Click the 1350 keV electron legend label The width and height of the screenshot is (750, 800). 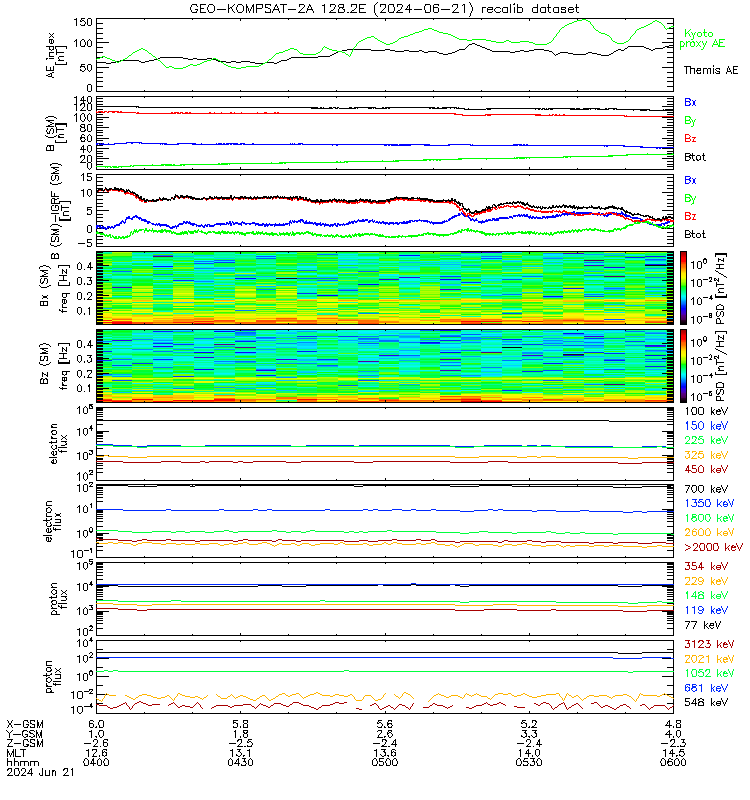pos(709,504)
